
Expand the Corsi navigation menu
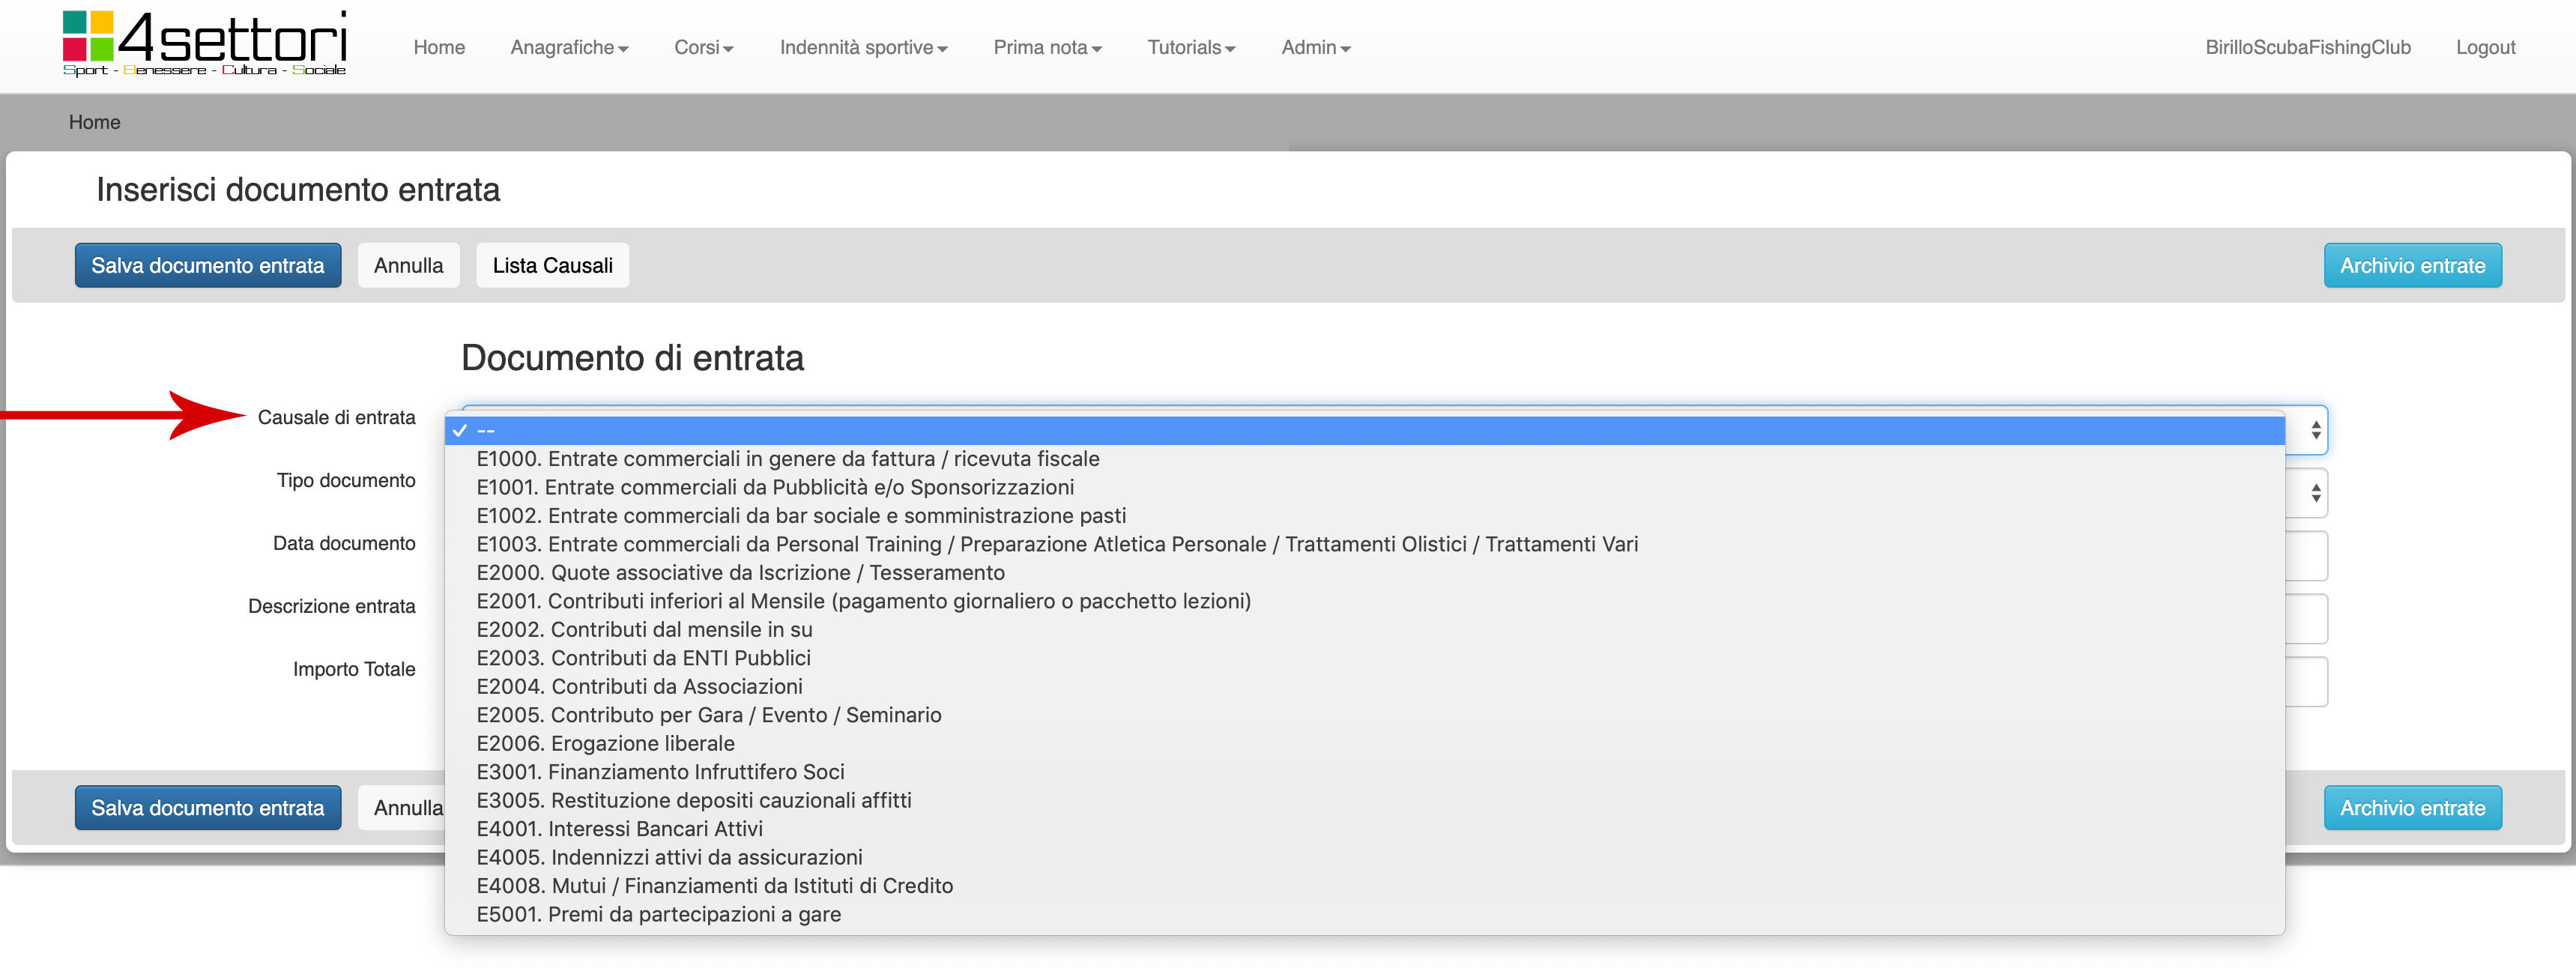(703, 48)
